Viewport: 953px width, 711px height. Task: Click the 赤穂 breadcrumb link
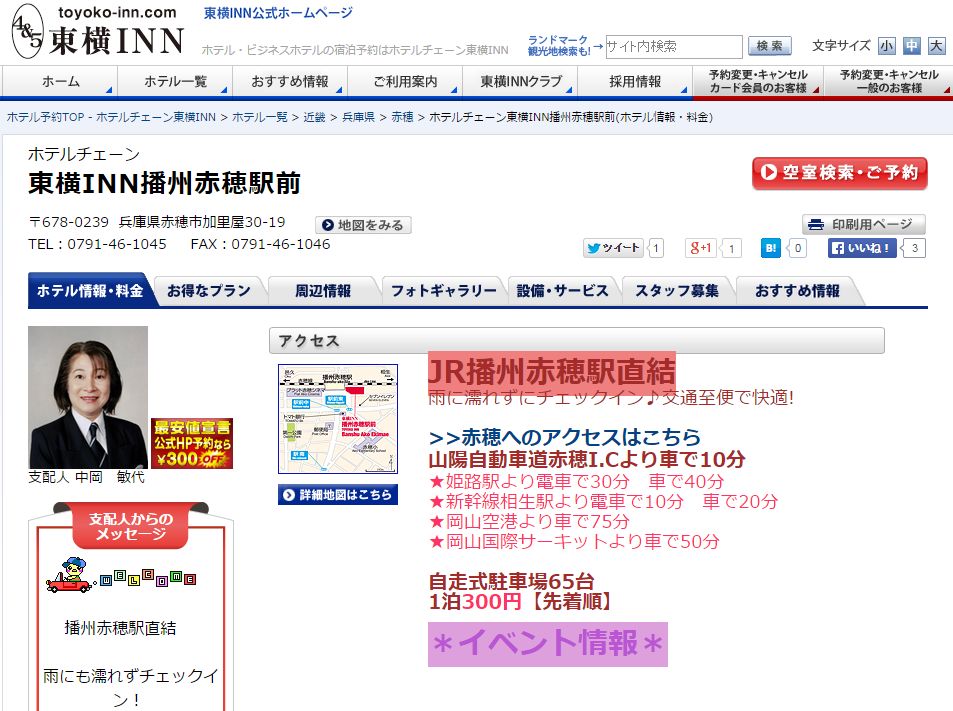click(x=402, y=117)
